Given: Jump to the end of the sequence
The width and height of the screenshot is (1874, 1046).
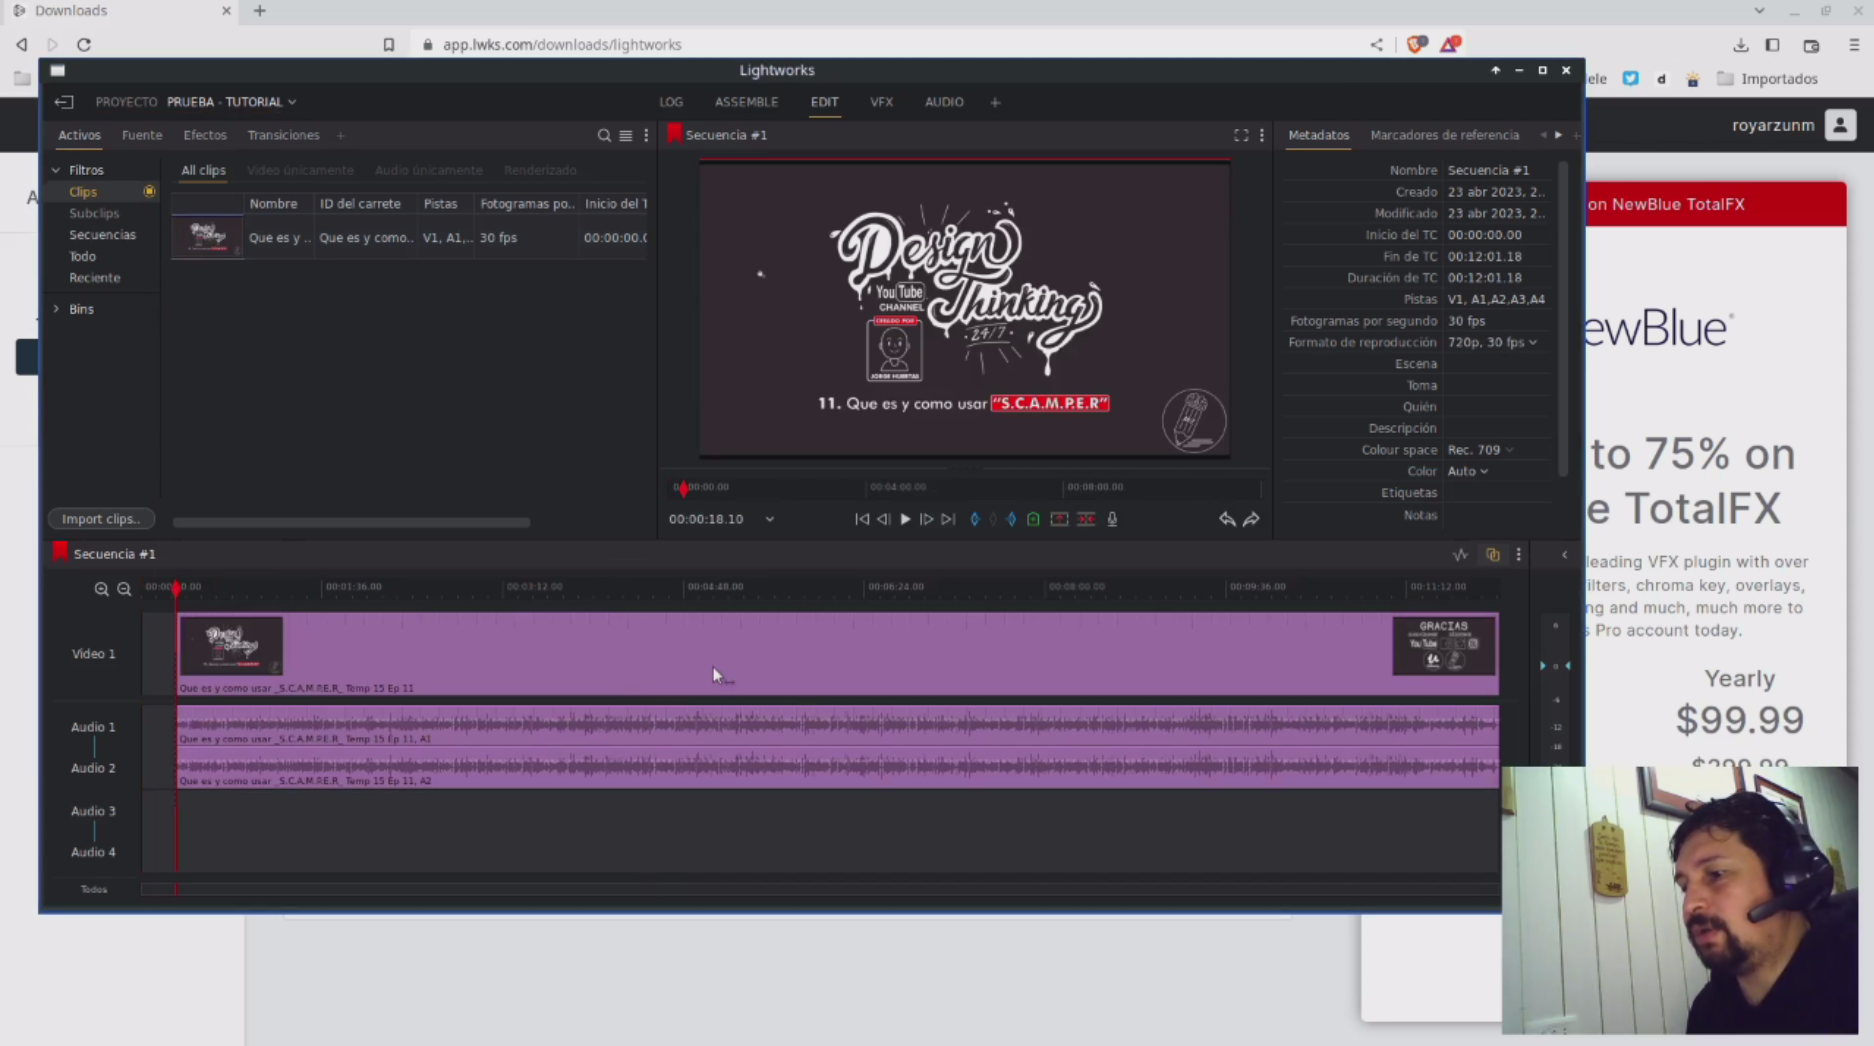Looking at the screenshot, I should click(x=948, y=519).
